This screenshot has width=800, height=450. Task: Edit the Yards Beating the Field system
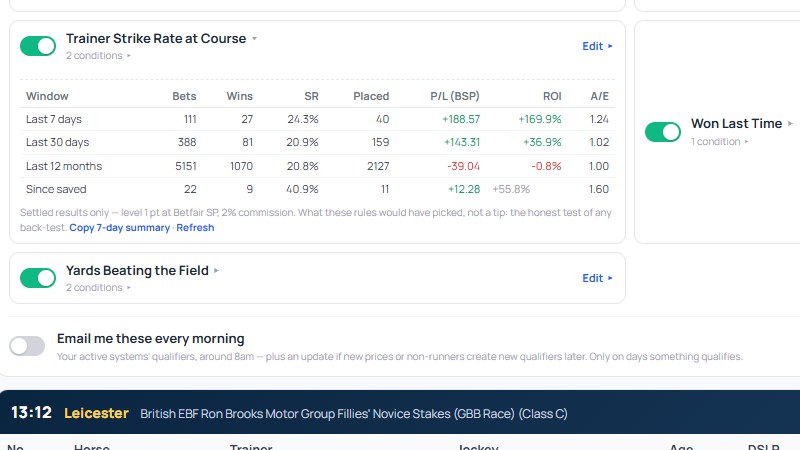[597, 279]
